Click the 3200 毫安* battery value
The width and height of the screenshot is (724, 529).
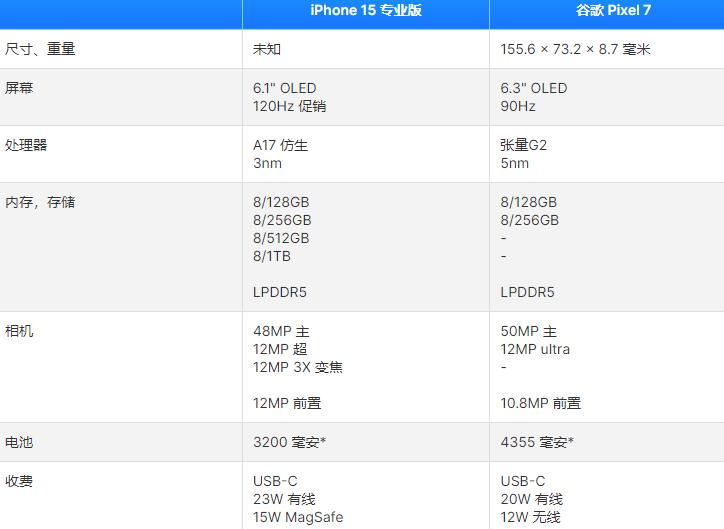click(290, 442)
